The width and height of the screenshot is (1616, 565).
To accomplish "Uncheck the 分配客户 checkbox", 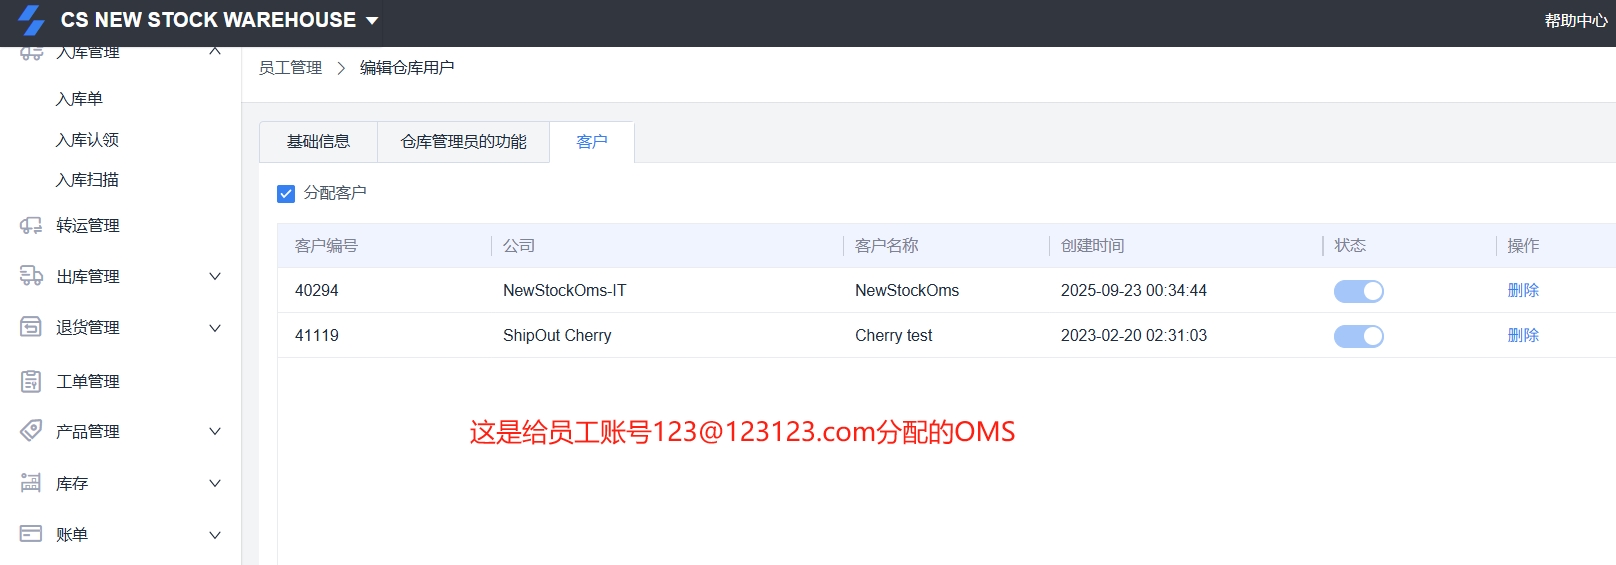I will tap(286, 193).
